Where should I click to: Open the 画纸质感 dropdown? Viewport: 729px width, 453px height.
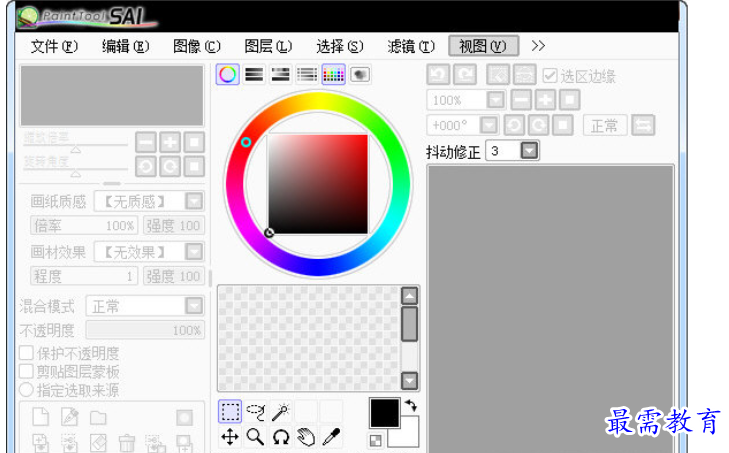(194, 201)
